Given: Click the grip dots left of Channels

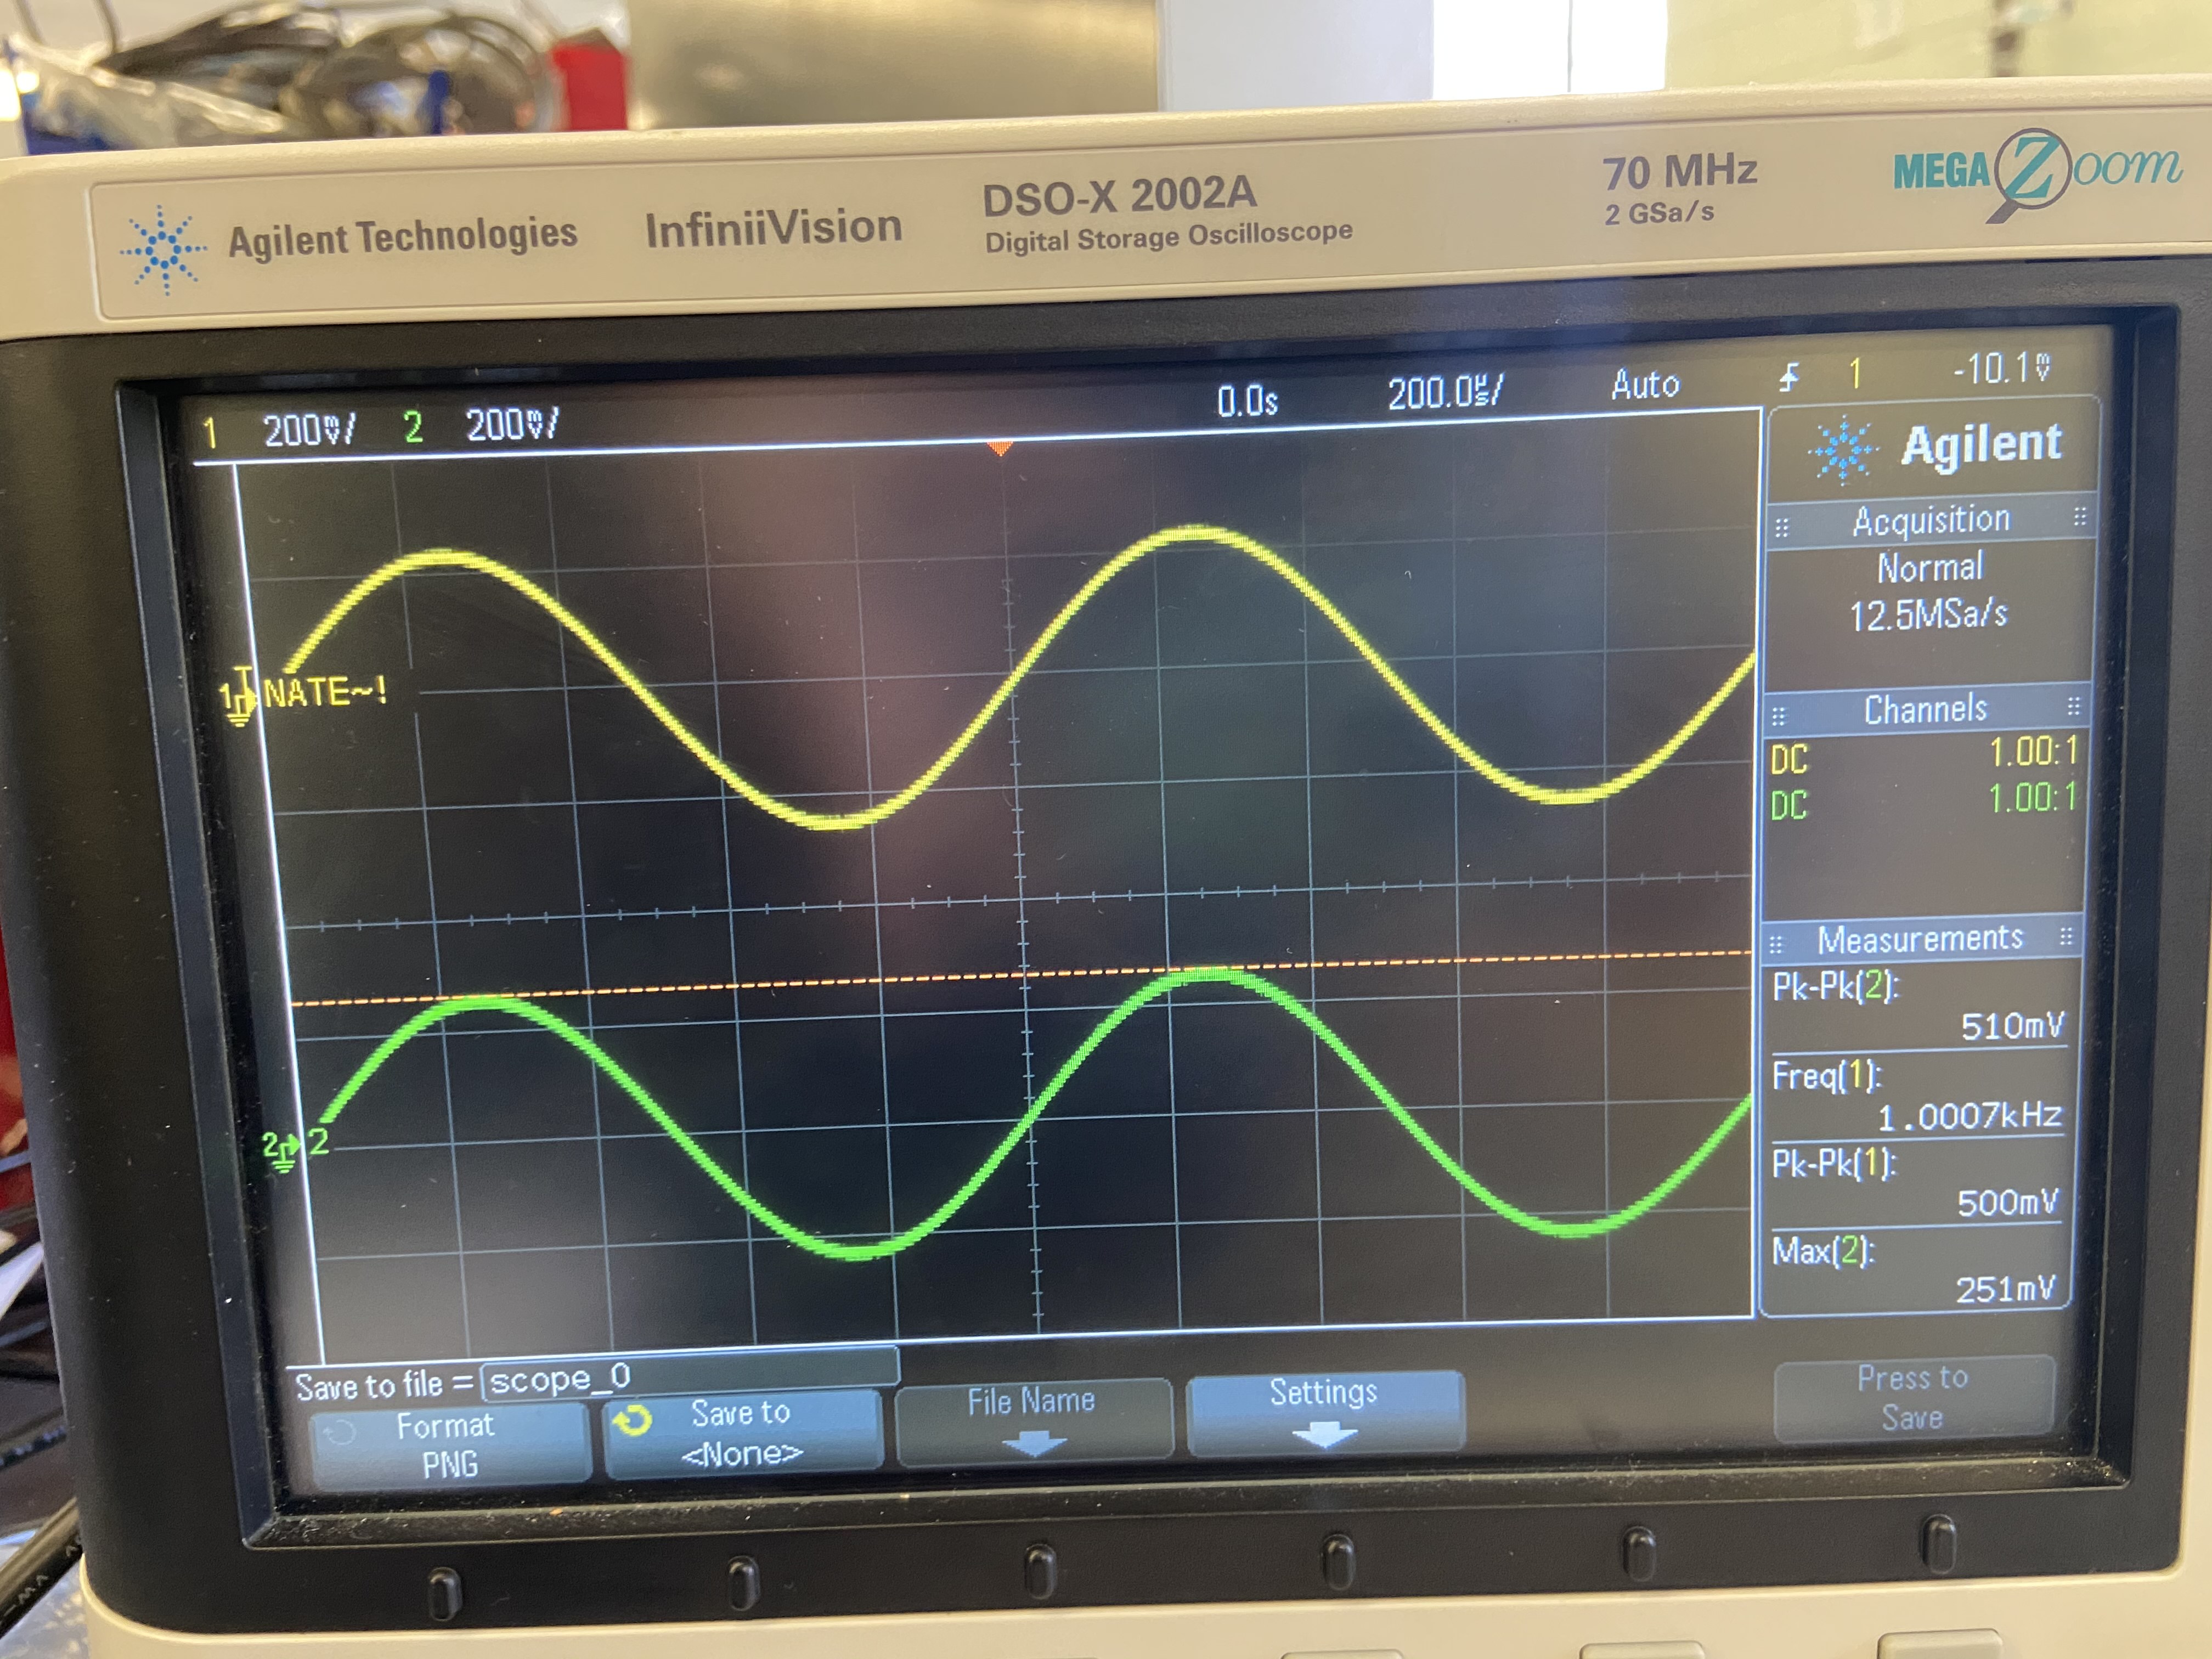Looking at the screenshot, I should coord(1779,717).
